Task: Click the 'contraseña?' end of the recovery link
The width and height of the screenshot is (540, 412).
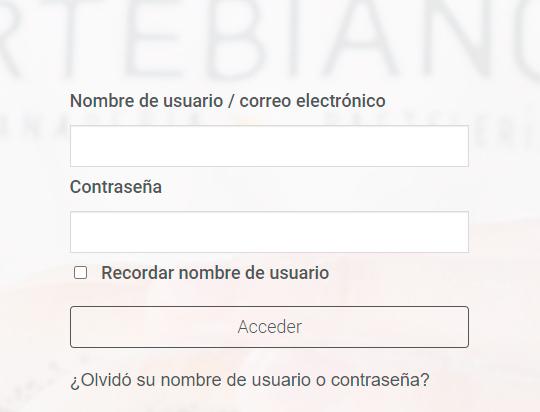Action: tap(380, 380)
